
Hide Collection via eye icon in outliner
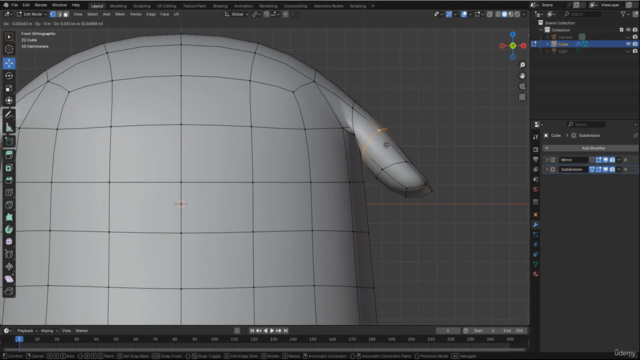[628, 30]
